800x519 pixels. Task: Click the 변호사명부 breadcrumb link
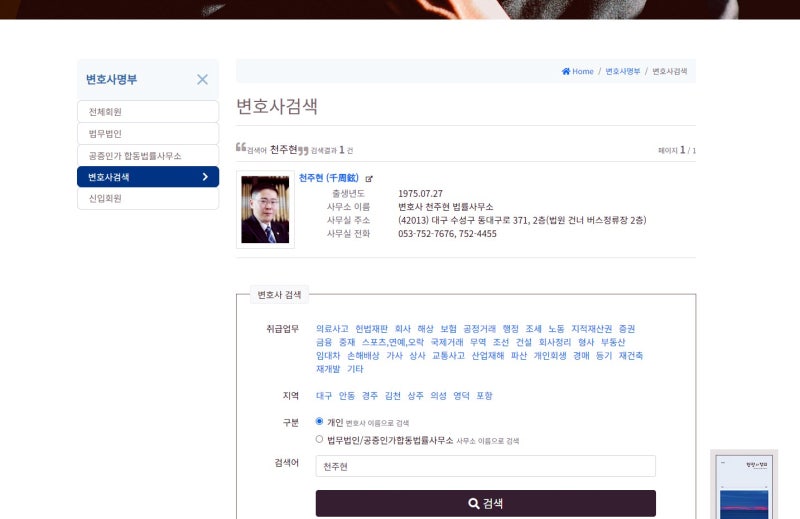point(622,71)
